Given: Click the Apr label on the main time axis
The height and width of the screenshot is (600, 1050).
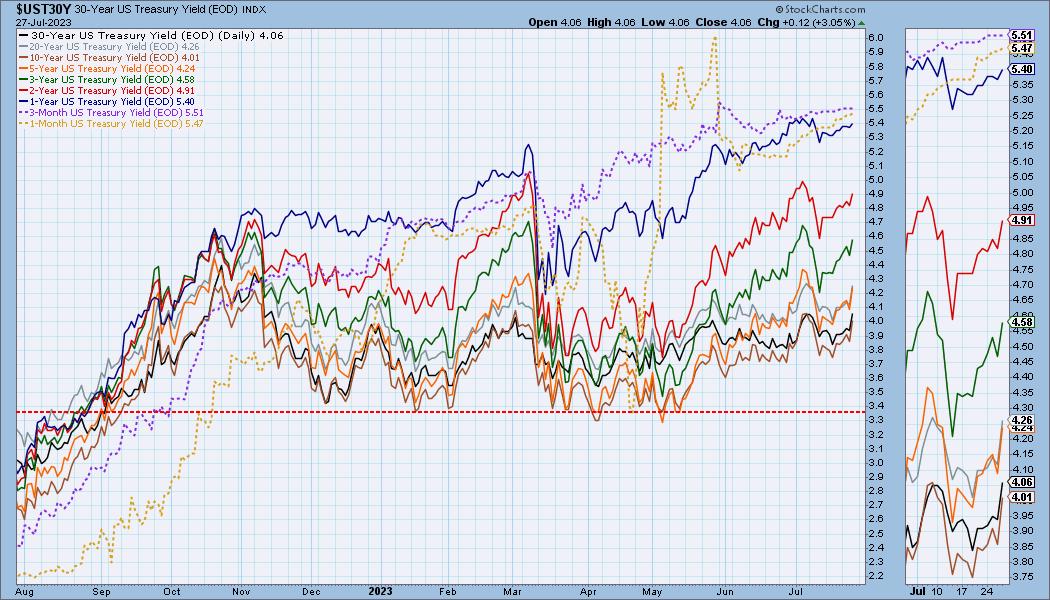Looking at the screenshot, I should (588, 592).
